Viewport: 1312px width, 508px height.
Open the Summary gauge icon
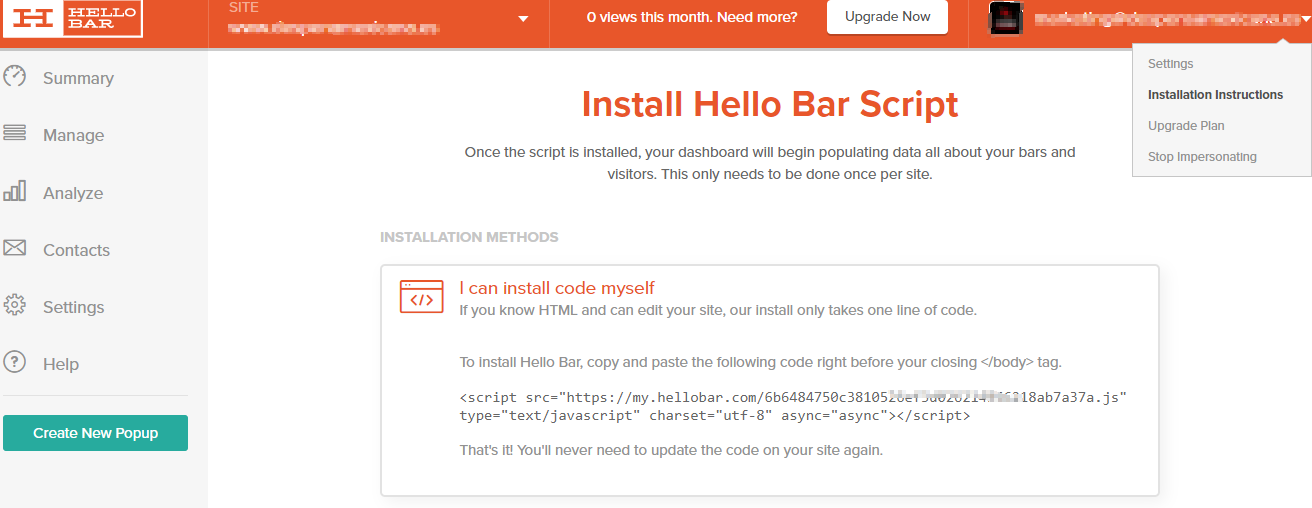[14, 77]
